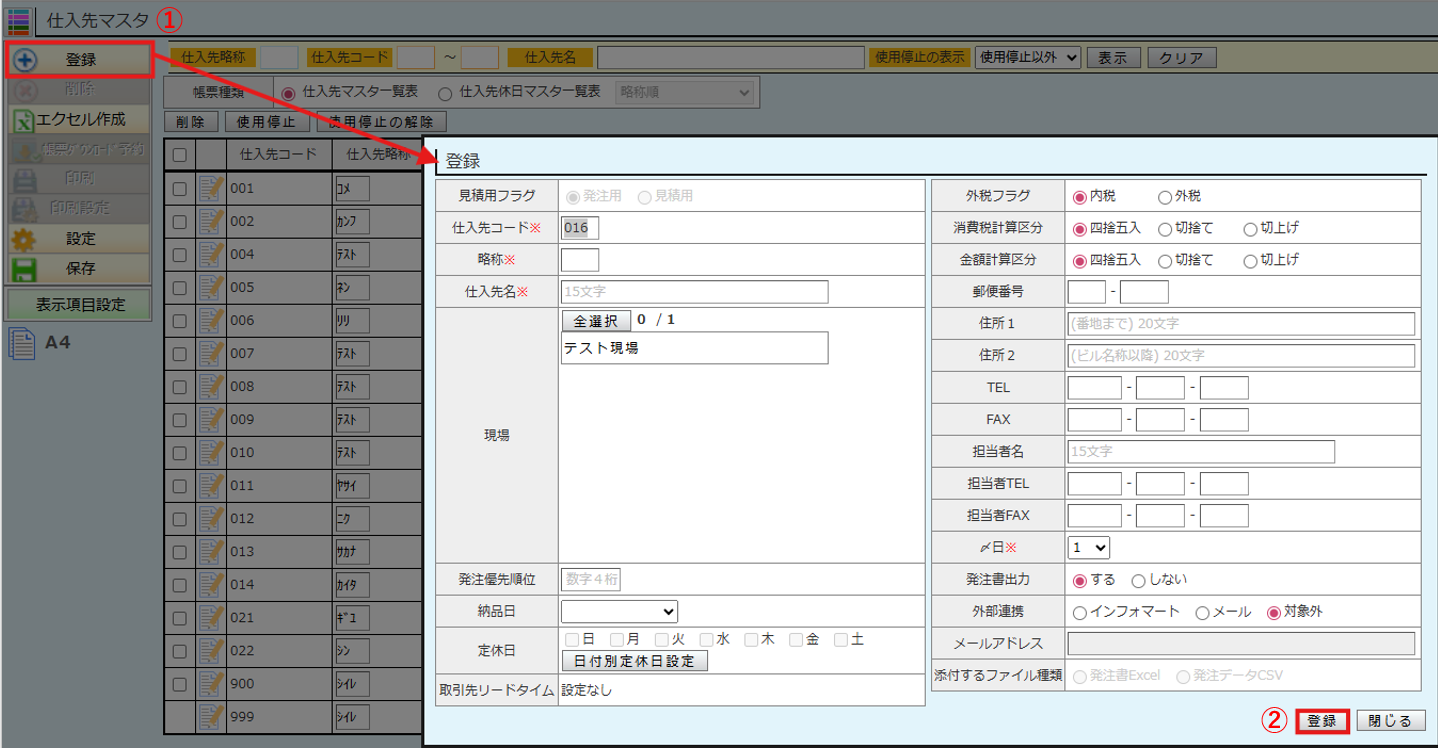The width and height of the screenshot is (1438, 748).
Task: Check the 月 holiday checkbox
Action: pyautogui.click(x=617, y=639)
